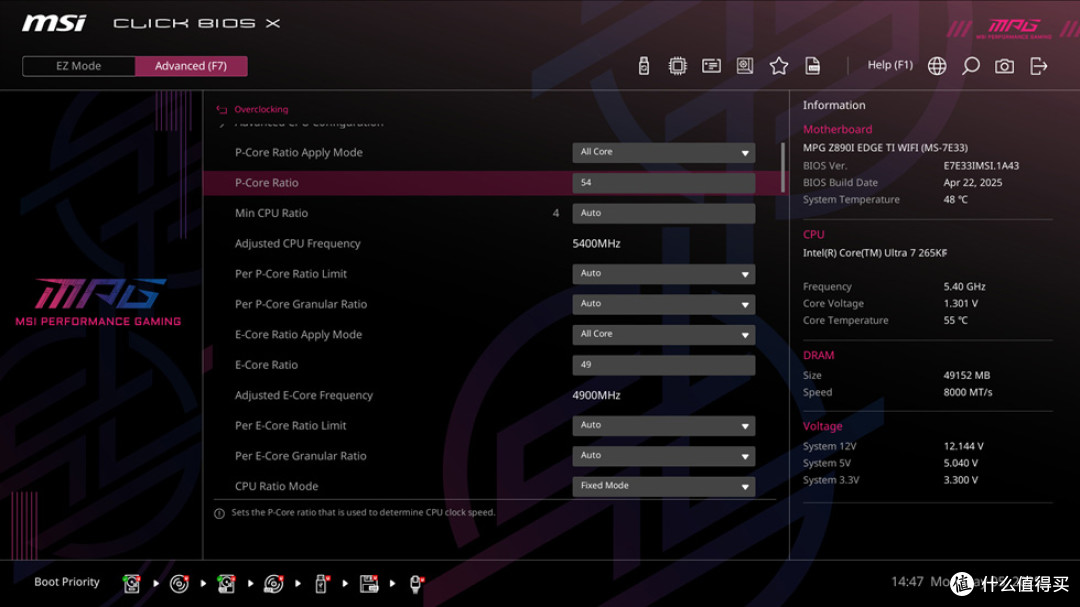Open search magnifier icon
The image size is (1080, 607).
(x=970, y=65)
